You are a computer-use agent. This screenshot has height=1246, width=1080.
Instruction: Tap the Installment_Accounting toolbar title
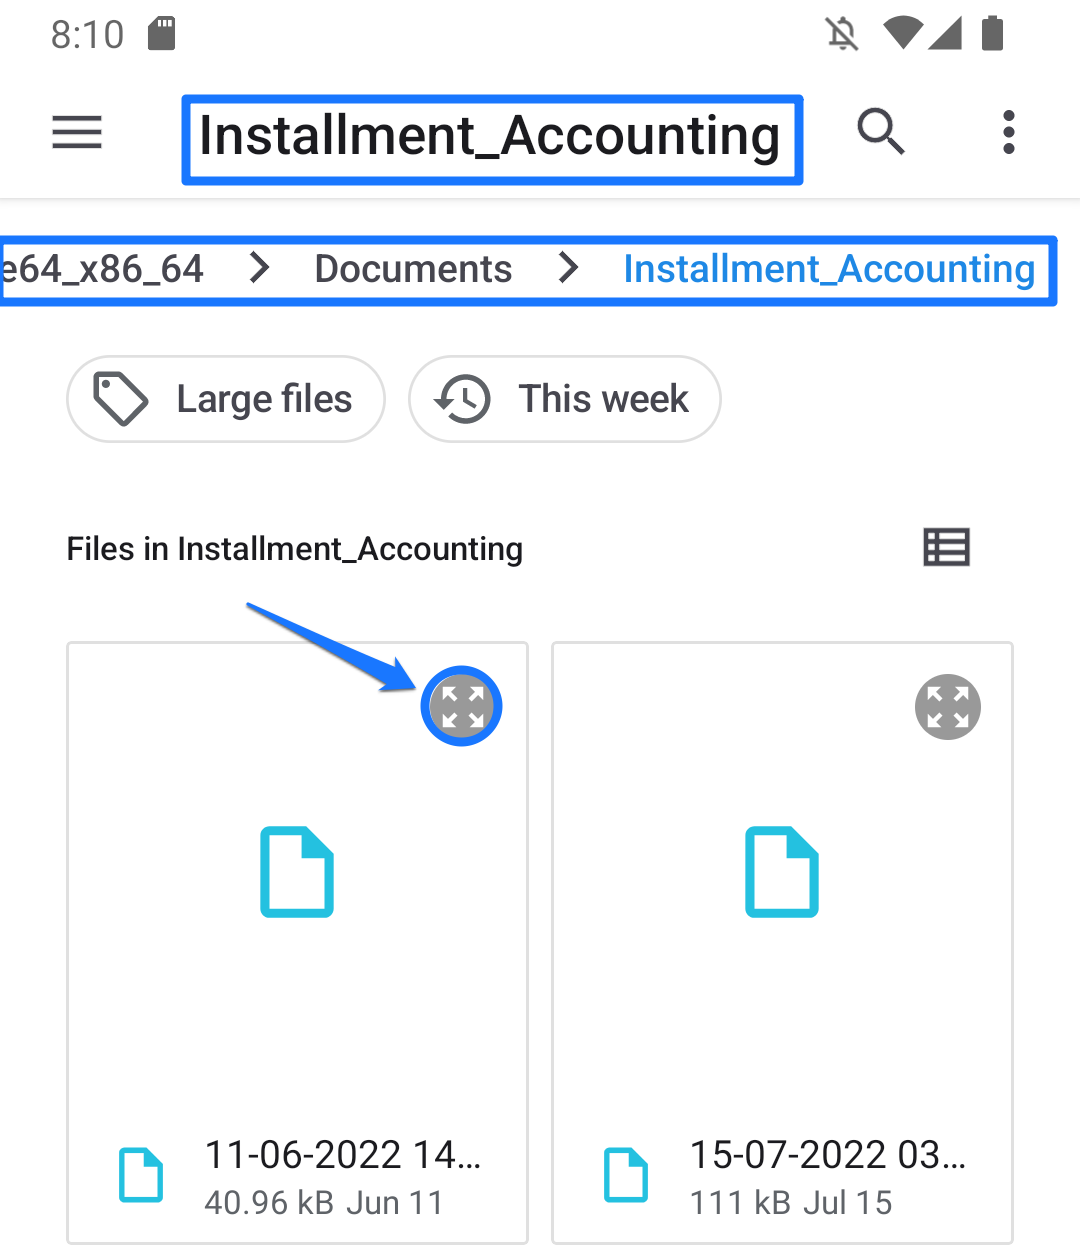pos(490,136)
